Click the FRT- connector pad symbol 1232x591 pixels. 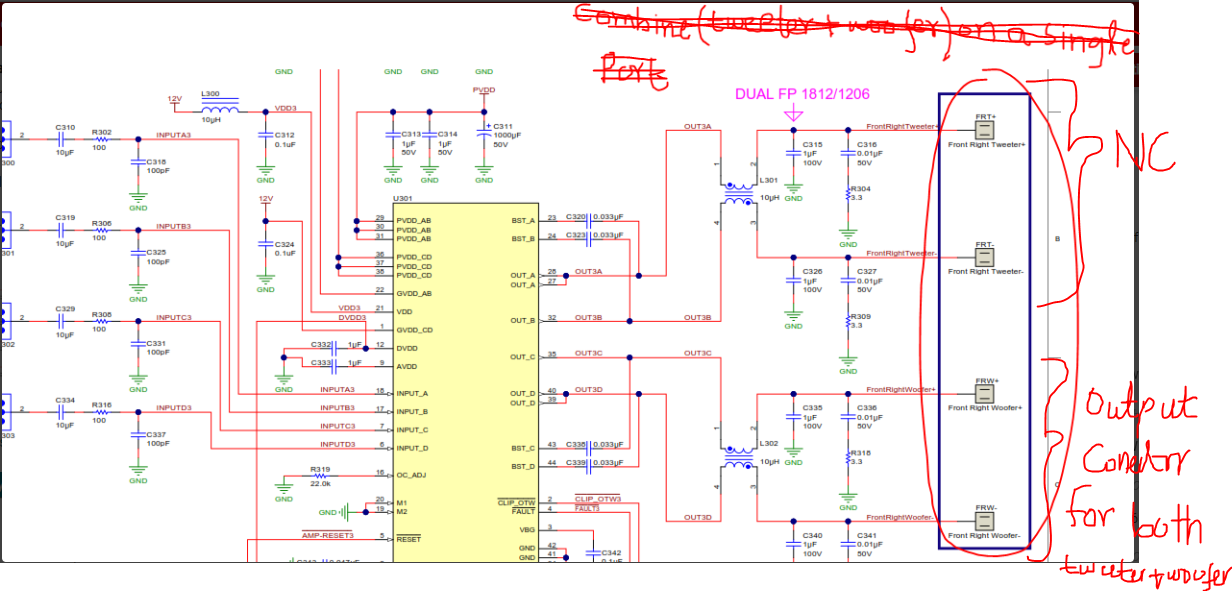pos(984,257)
